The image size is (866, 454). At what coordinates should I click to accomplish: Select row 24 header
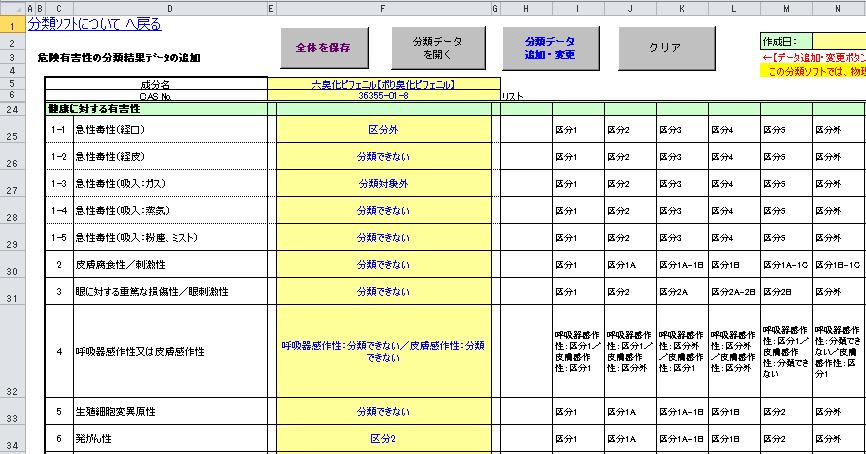(x=15, y=108)
